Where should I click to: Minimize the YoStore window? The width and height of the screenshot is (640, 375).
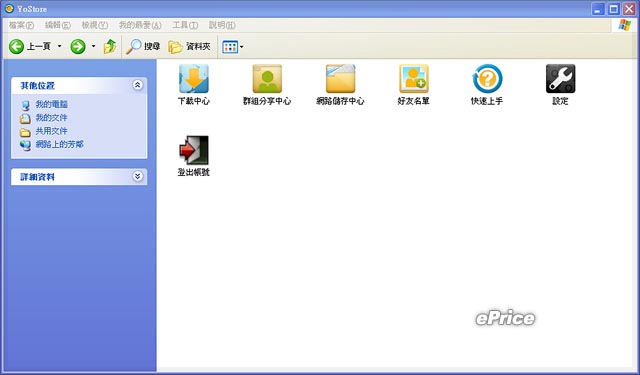tap(598, 9)
